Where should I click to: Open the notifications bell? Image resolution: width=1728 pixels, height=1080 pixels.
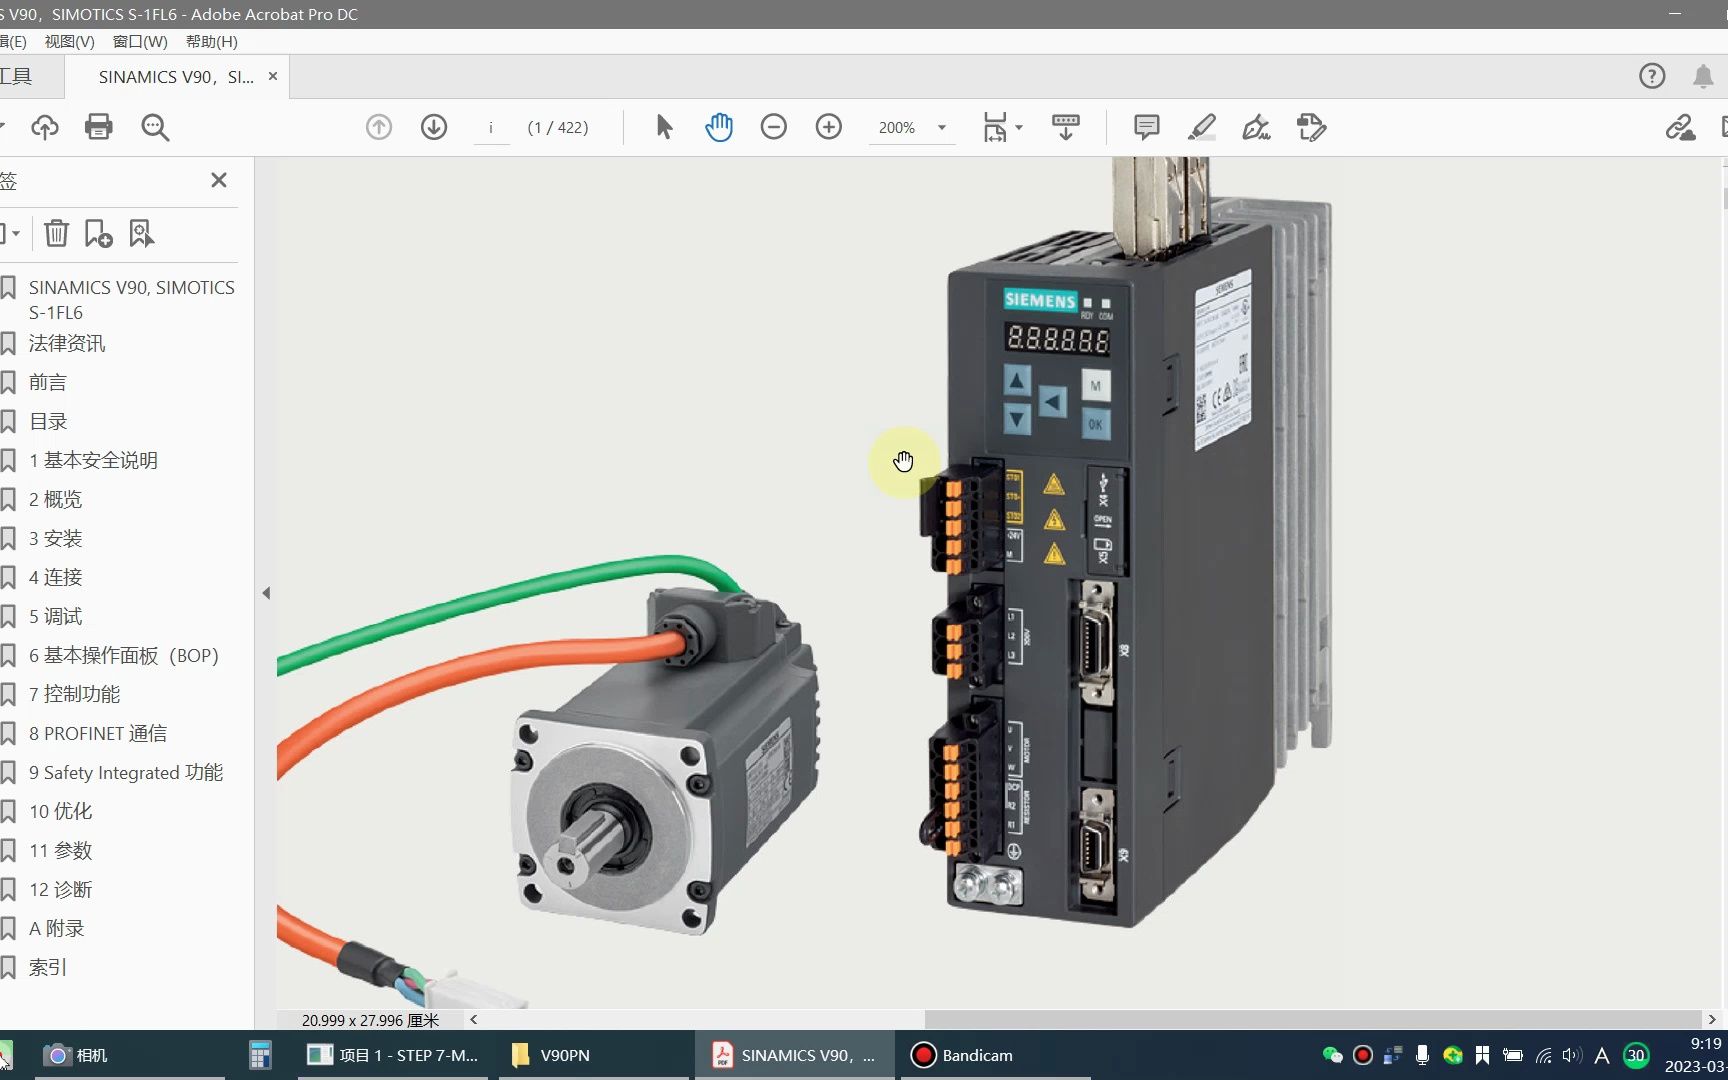pos(1703,76)
